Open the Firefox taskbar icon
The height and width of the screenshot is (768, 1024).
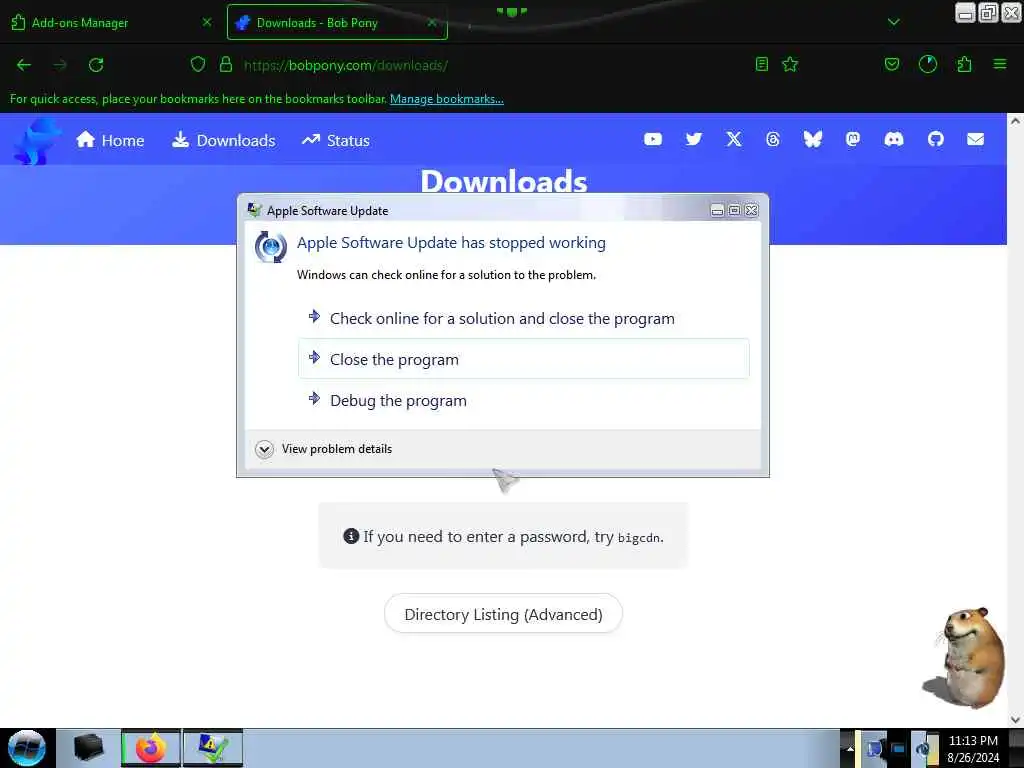tap(150, 748)
